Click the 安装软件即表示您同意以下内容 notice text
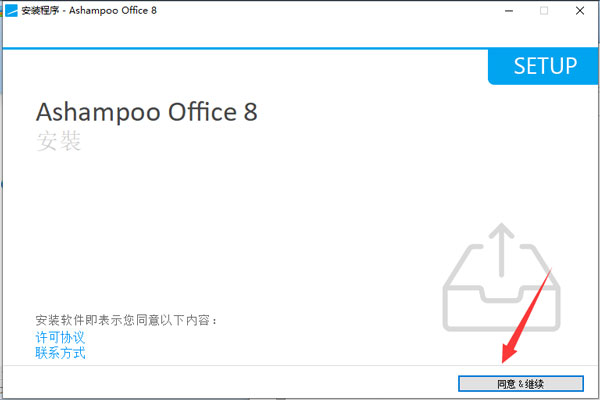This screenshot has height=400, width=600. click(x=126, y=320)
